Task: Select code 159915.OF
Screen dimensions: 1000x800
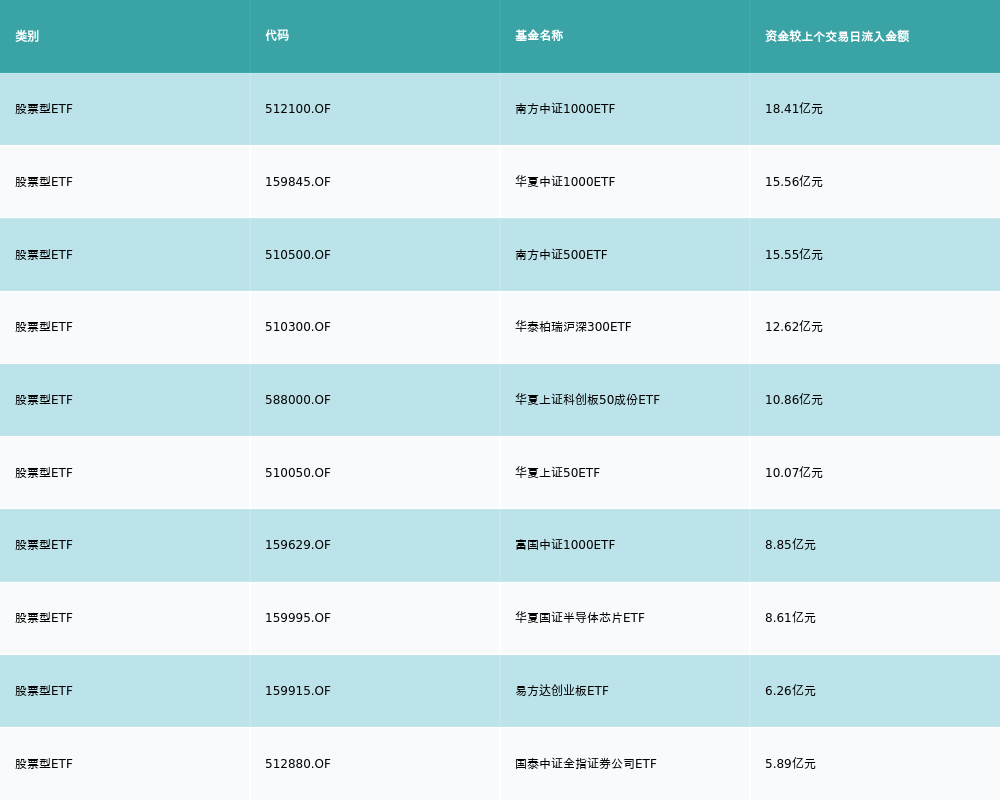Action: pyautogui.click(x=298, y=691)
